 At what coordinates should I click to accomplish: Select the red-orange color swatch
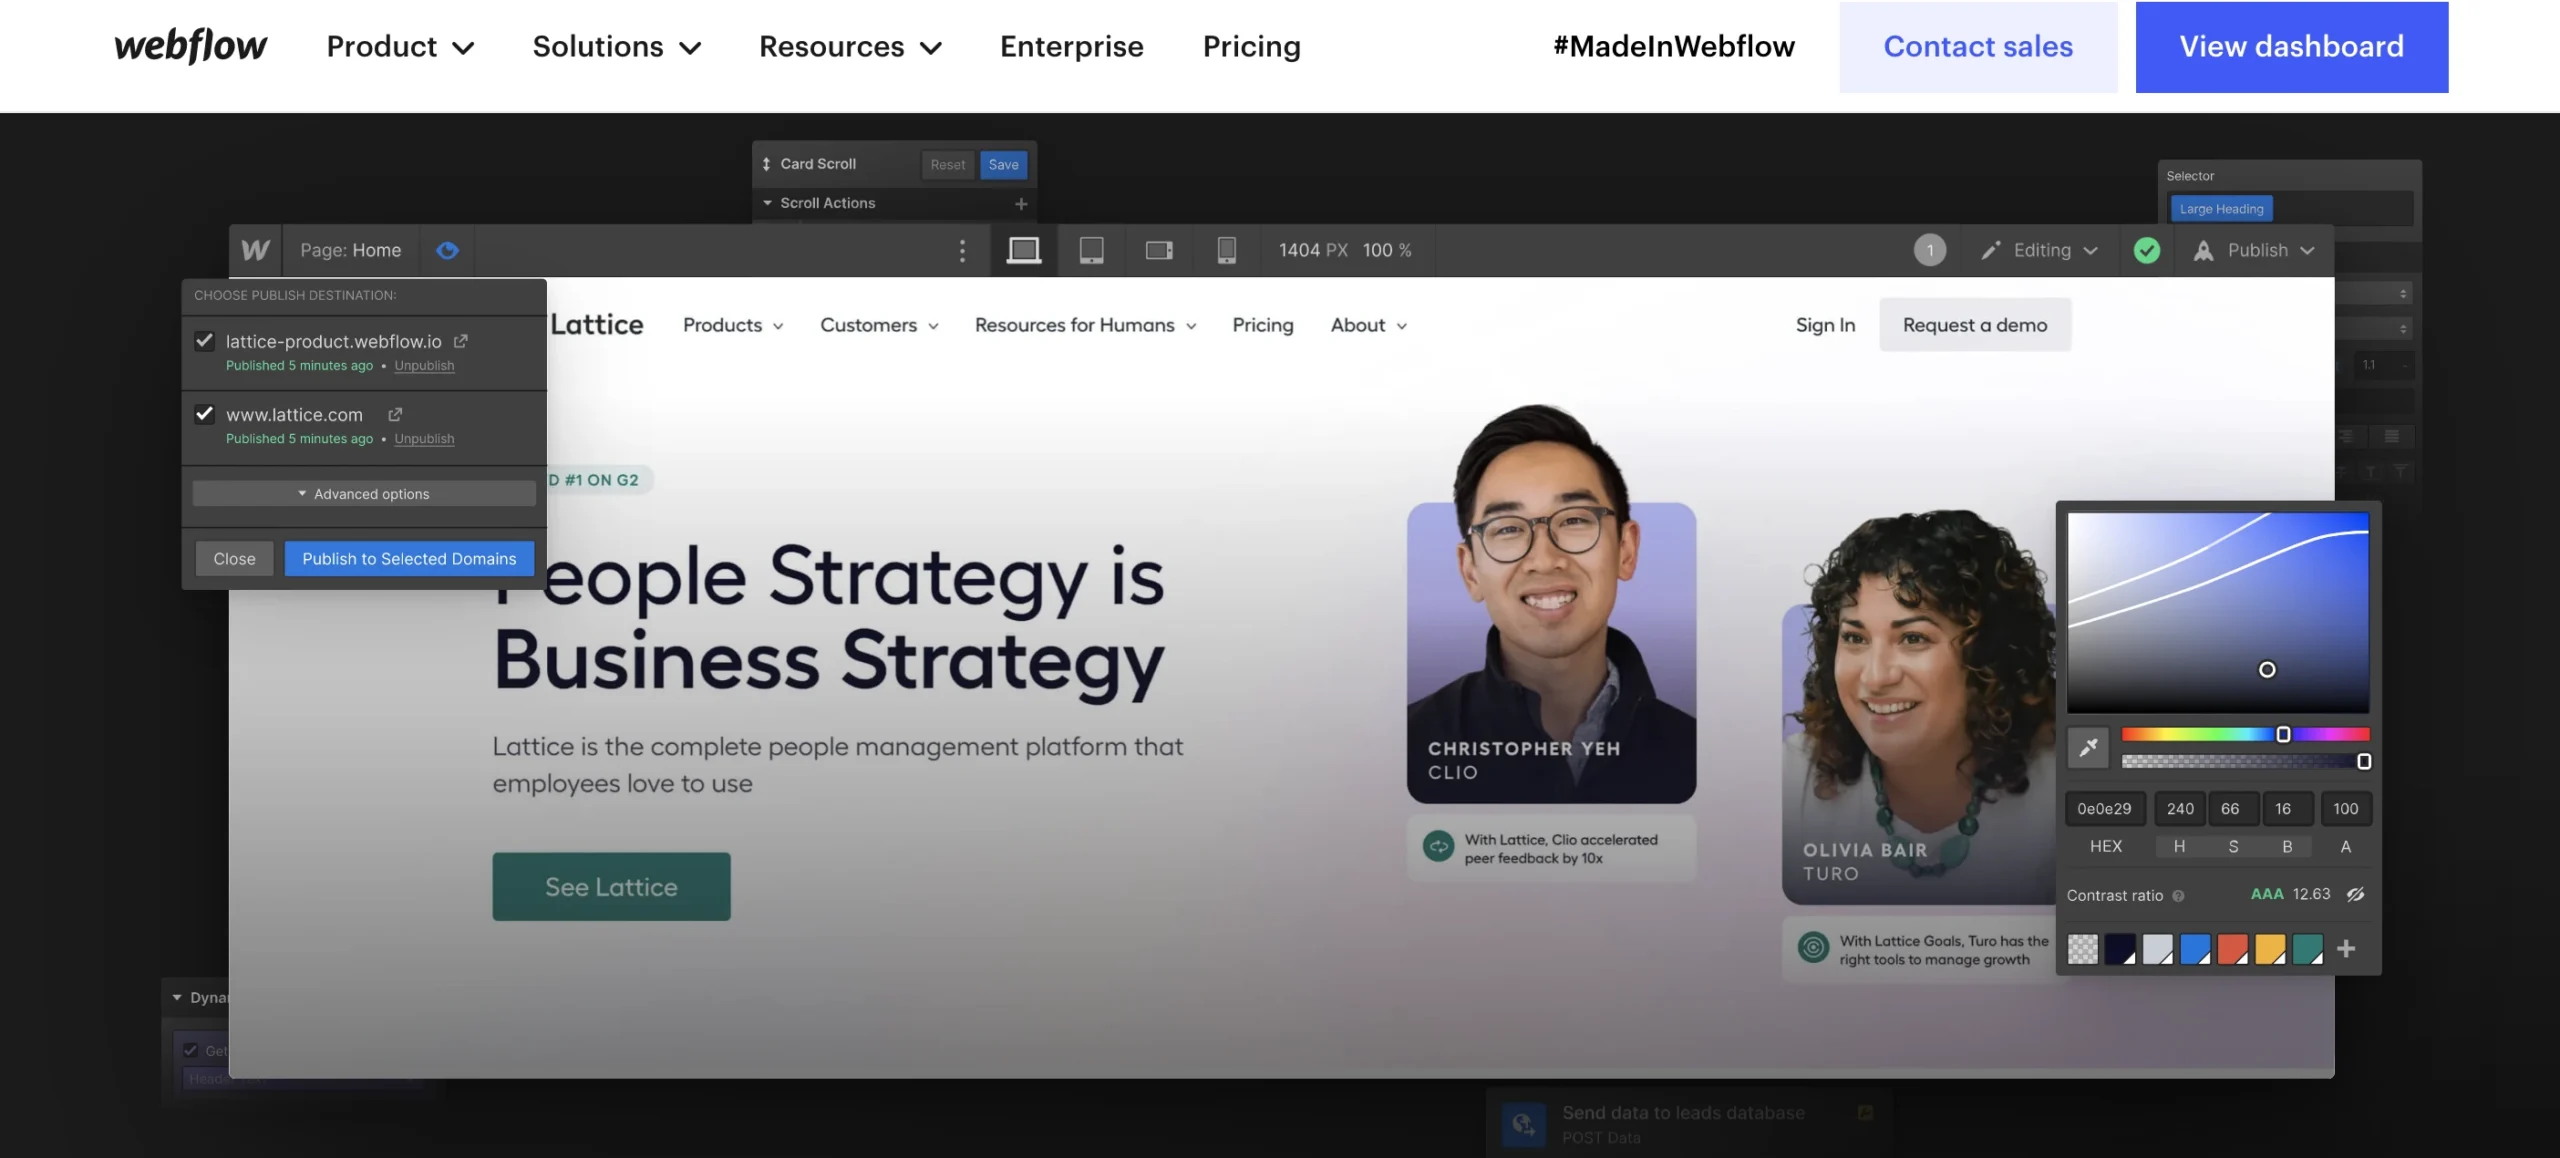tap(2232, 949)
